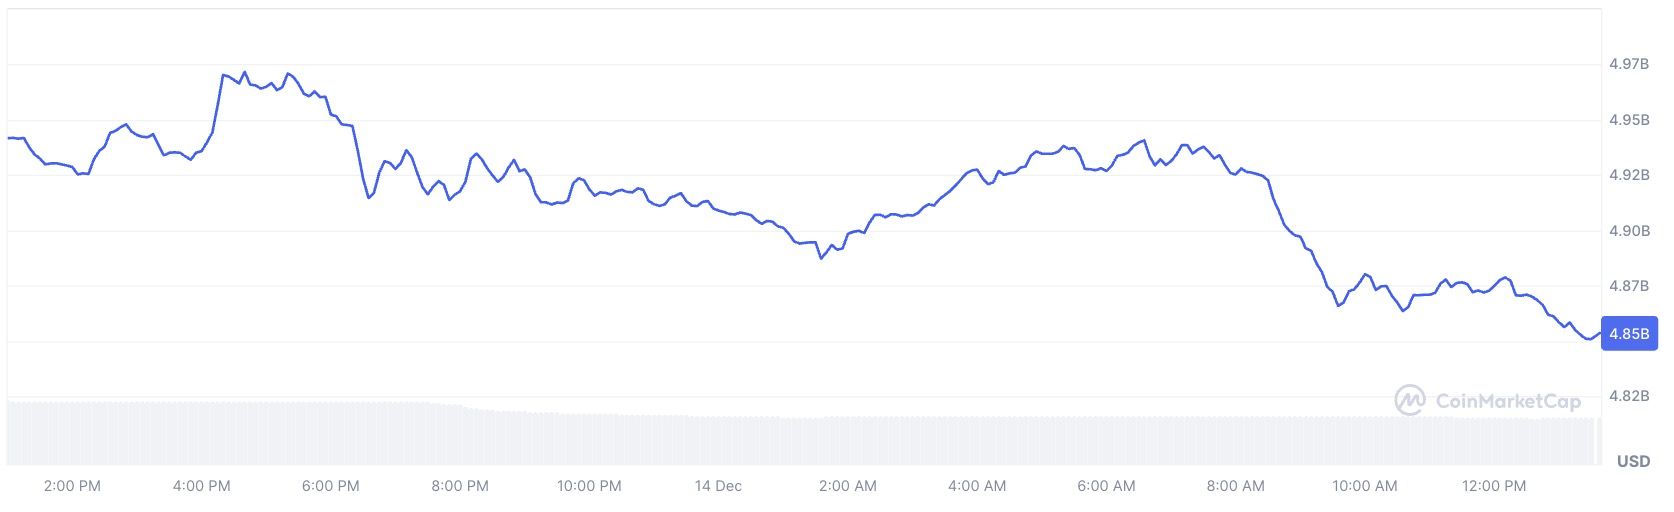This screenshot has height=512, width=1674.
Task: Click the 14 Dec date marker
Action: tap(718, 486)
